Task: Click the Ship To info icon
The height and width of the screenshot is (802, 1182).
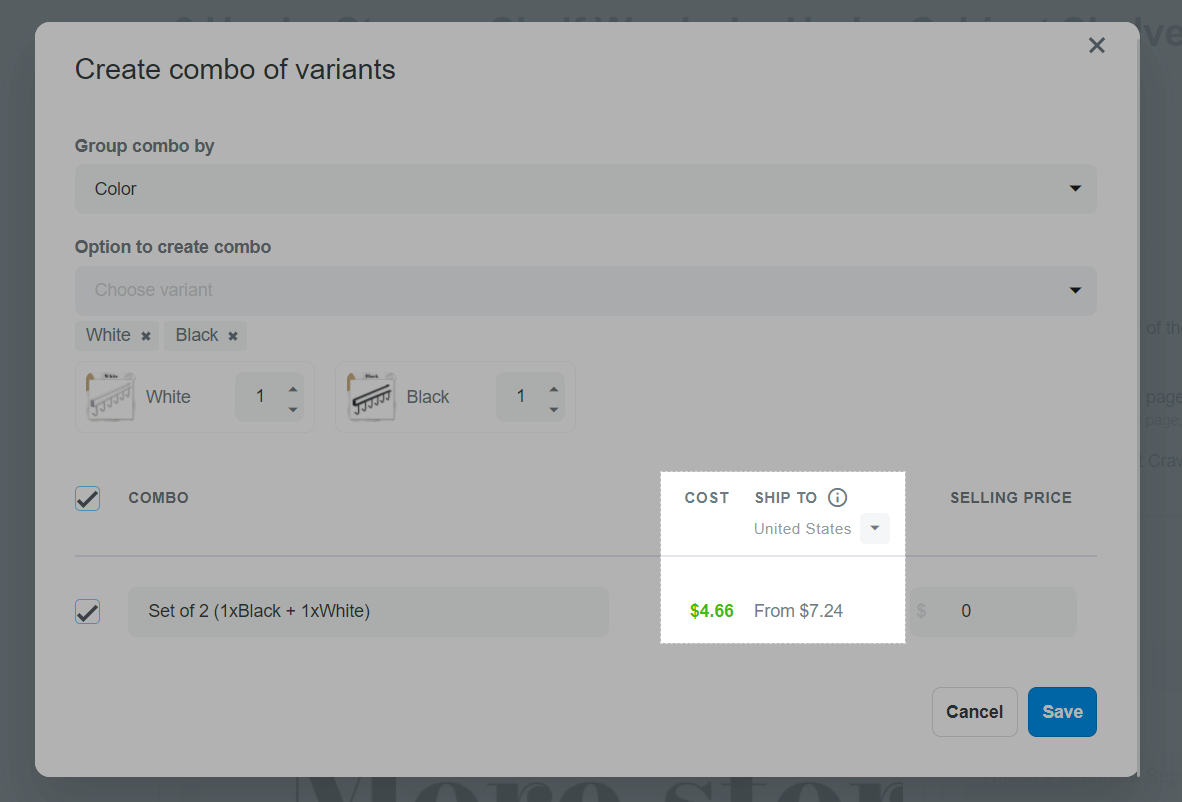Action: [x=837, y=497]
